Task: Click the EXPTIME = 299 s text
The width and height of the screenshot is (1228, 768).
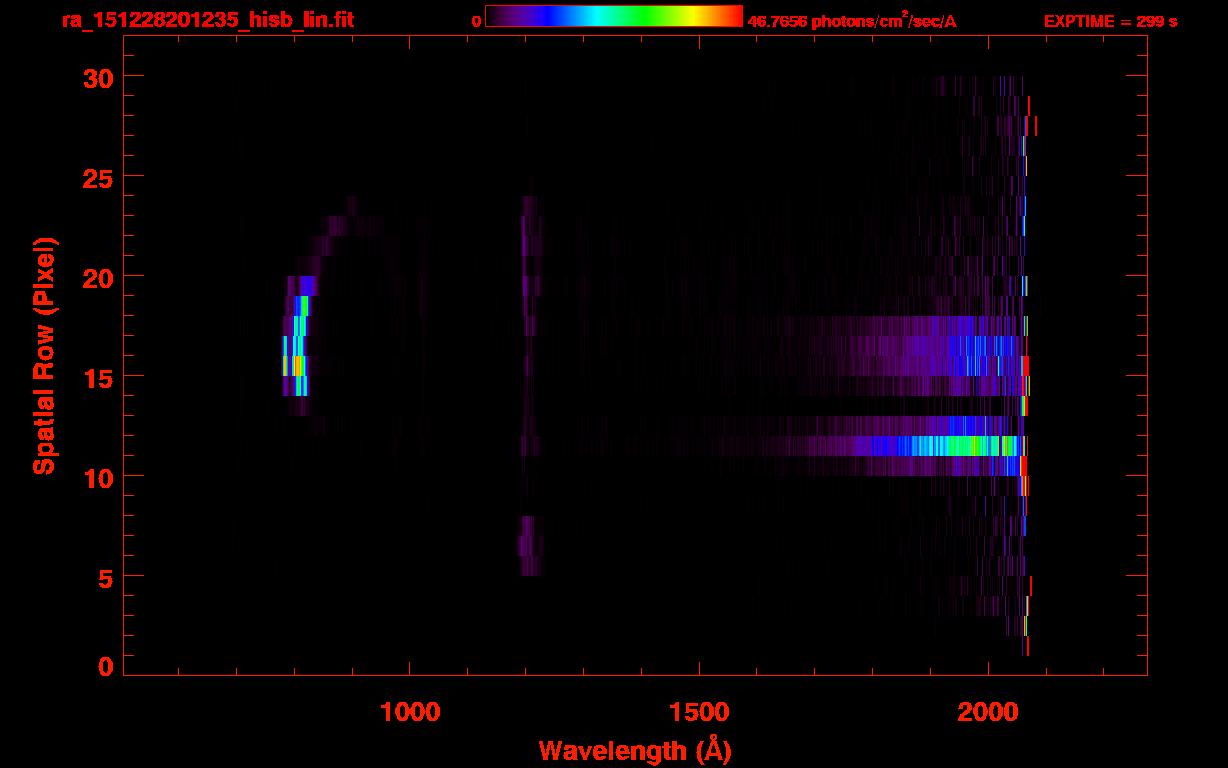Action: click(1110, 21)
